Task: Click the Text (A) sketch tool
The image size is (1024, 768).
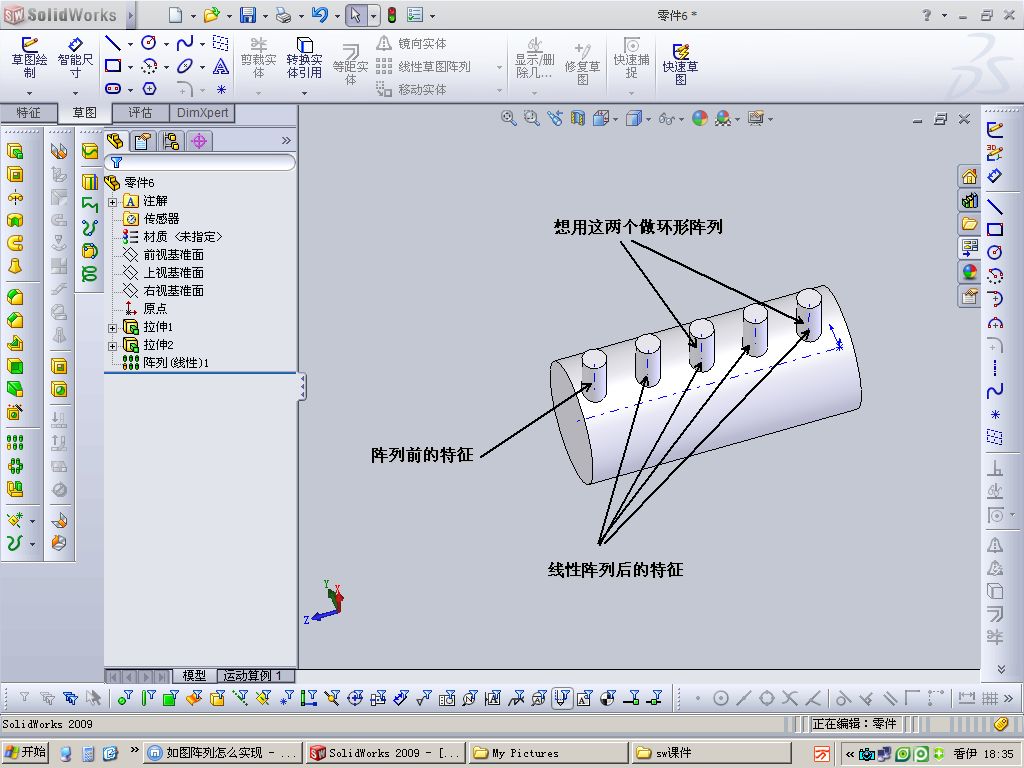Action: (x=221, y=66)
